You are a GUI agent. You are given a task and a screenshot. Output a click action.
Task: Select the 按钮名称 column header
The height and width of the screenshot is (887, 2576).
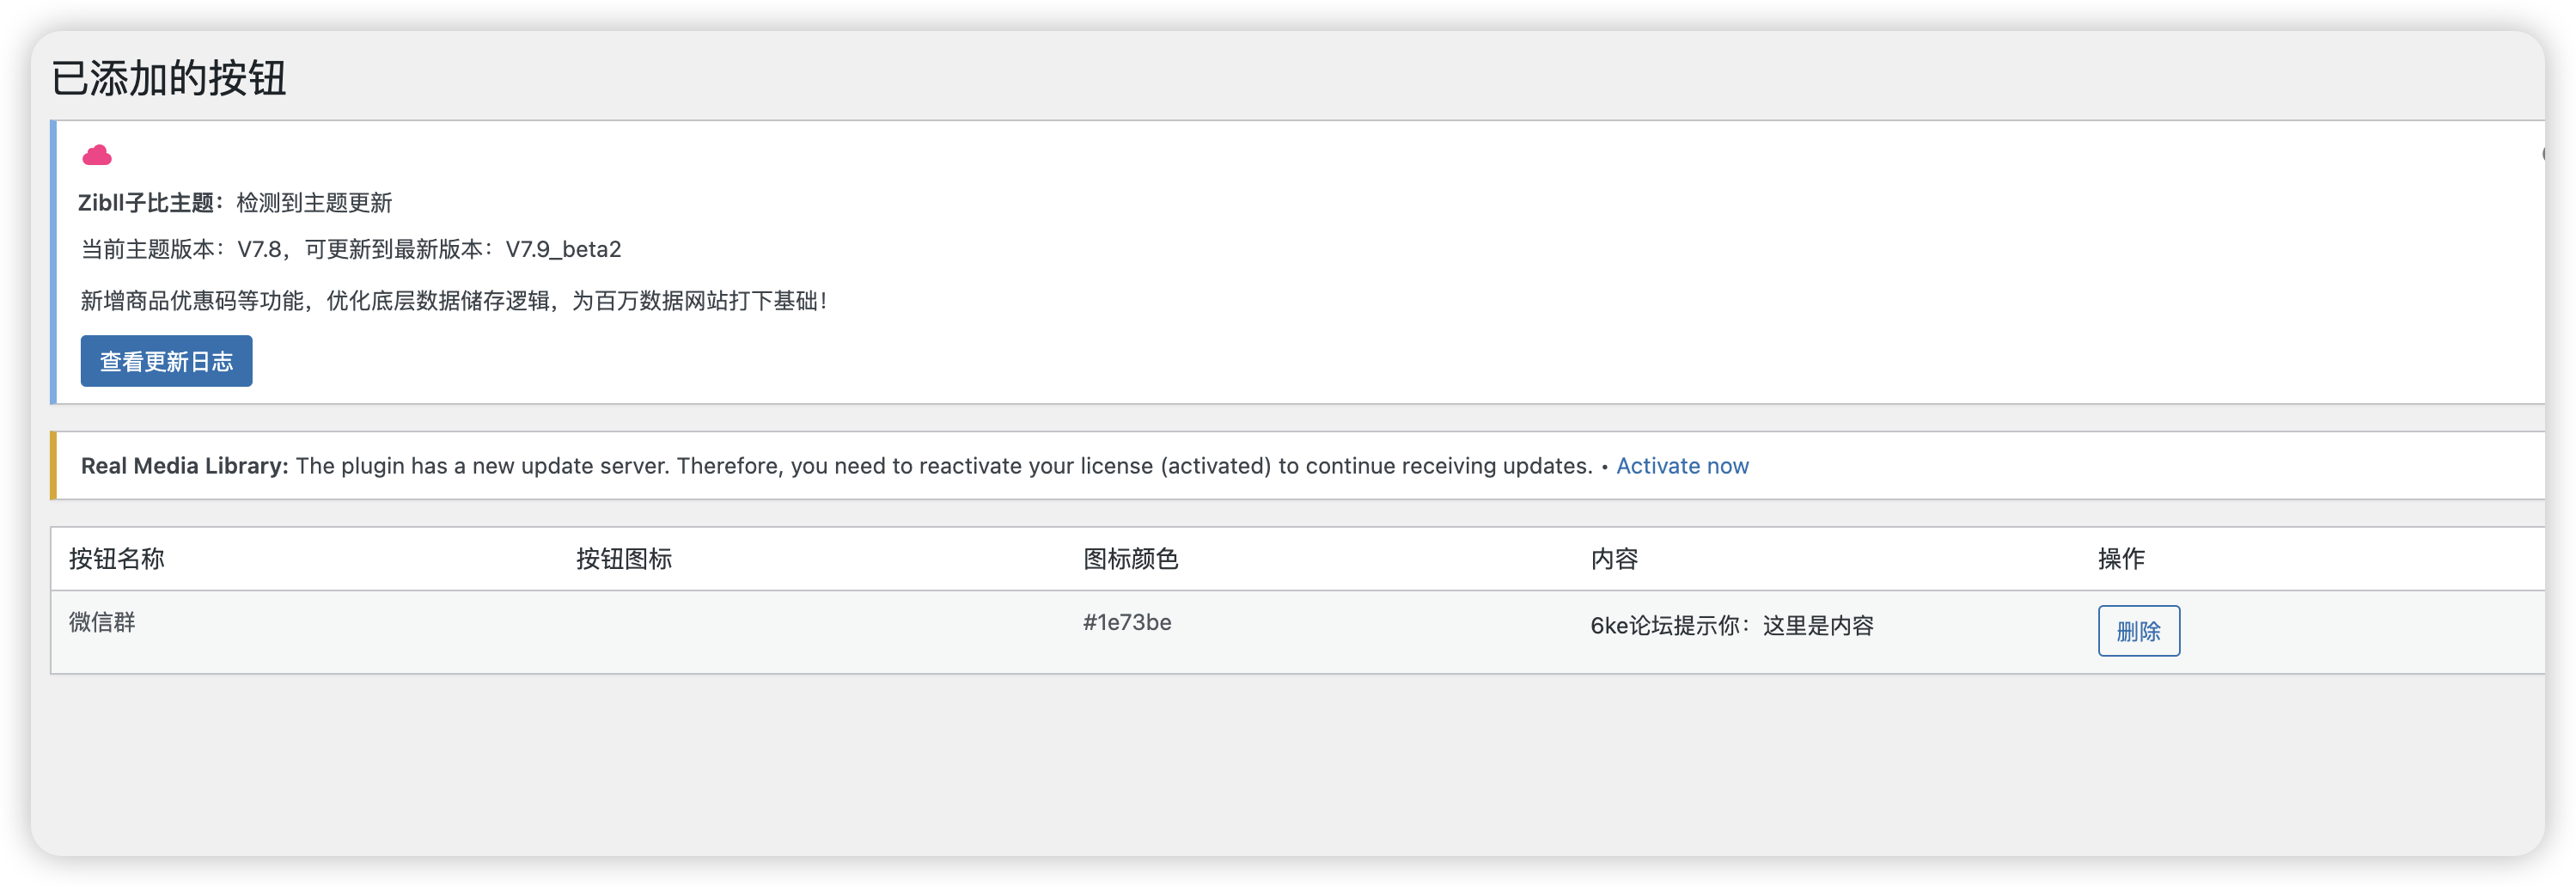tap(113, 559)
